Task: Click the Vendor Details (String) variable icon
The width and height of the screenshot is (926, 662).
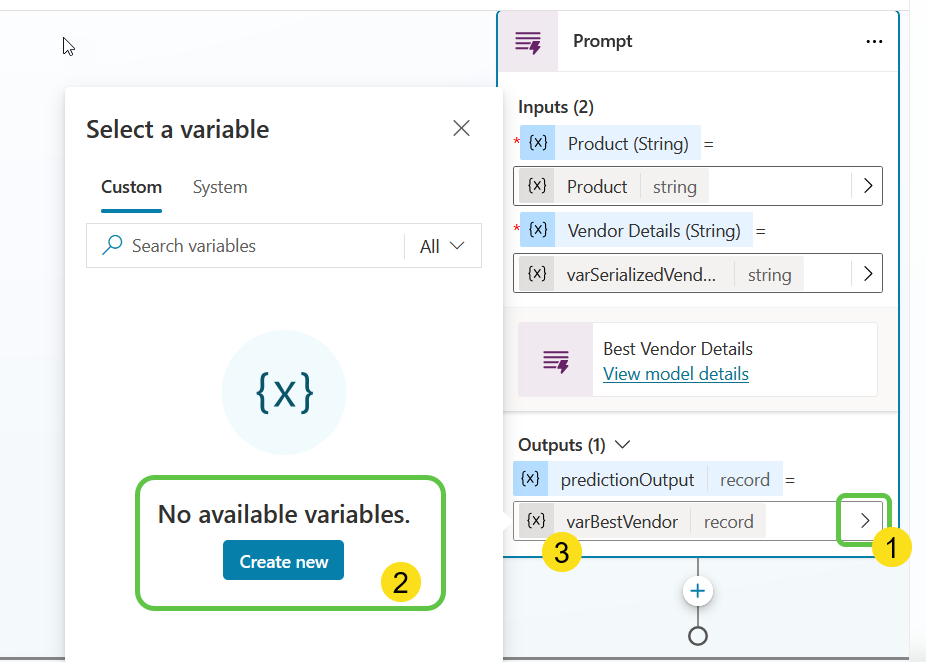Action: point(537,230)
